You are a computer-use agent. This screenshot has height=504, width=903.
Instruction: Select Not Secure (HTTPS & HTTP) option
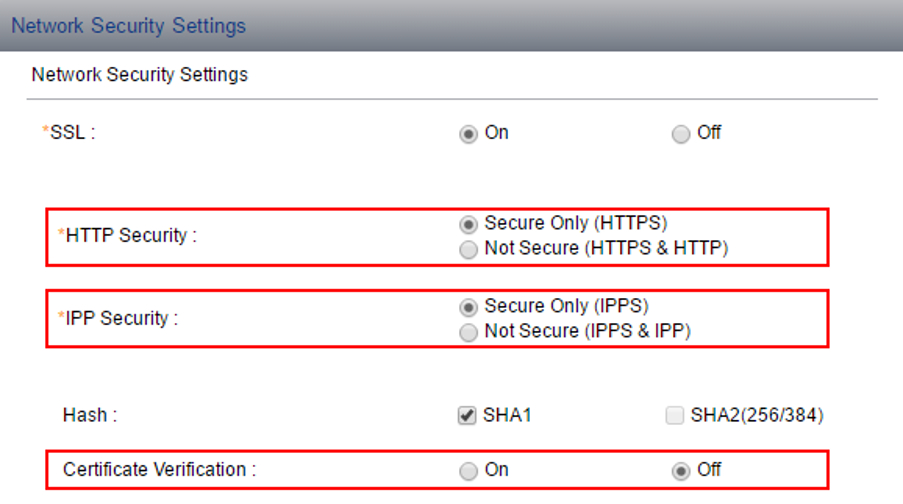pyautogui.click(x=468, y=250)
